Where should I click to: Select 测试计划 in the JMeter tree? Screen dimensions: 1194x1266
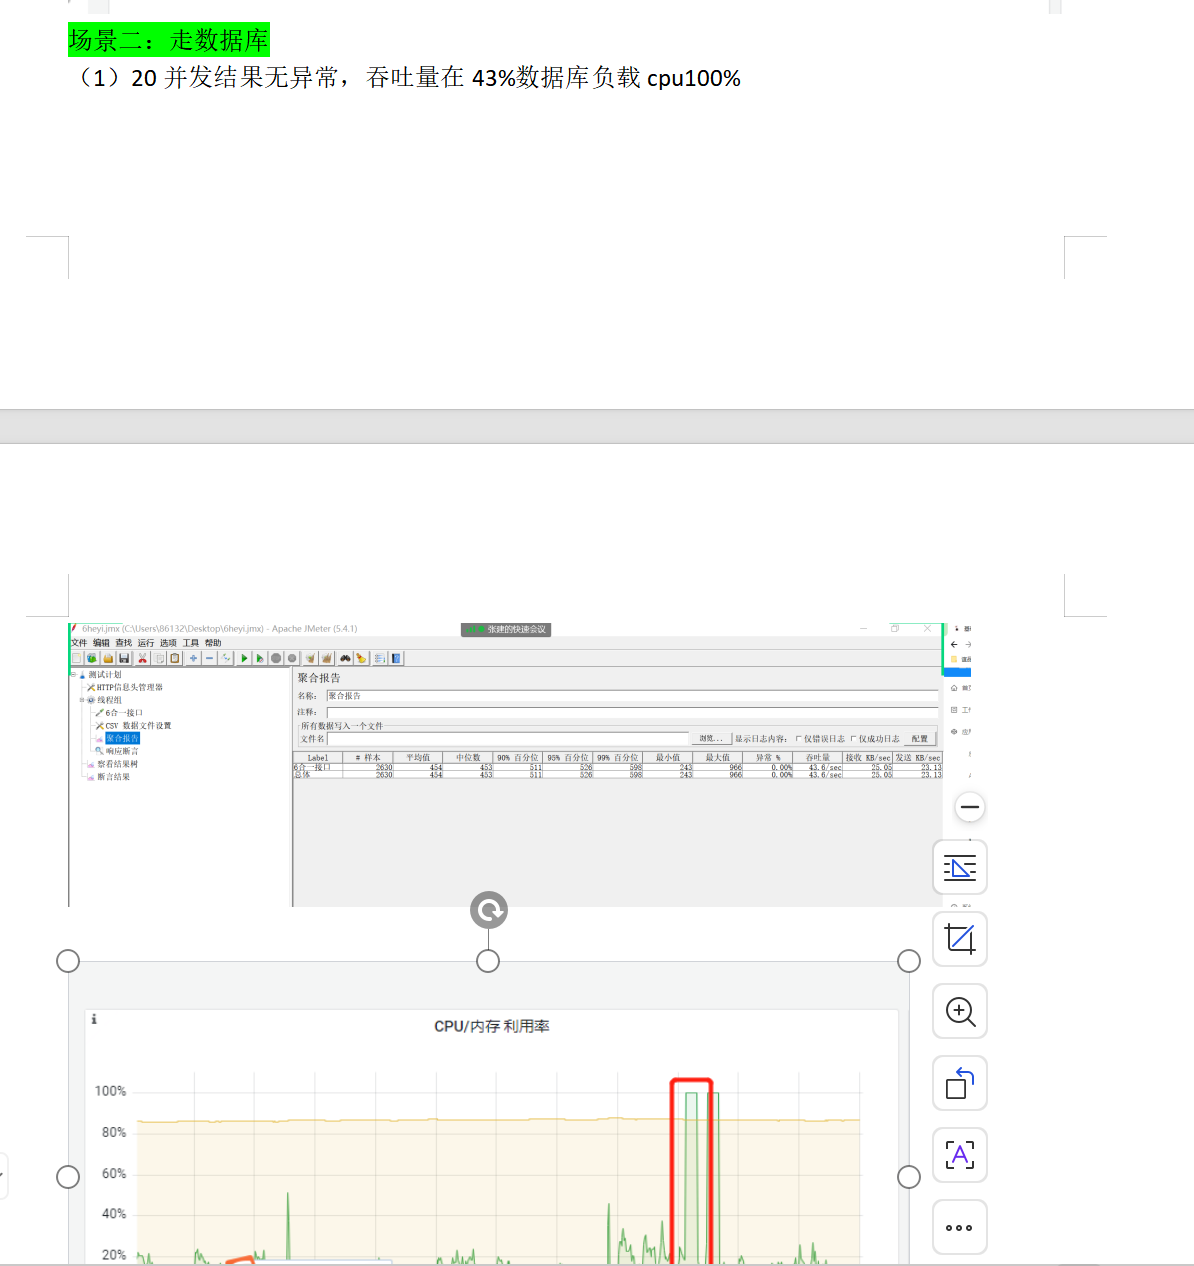click(x=105, y=675)
